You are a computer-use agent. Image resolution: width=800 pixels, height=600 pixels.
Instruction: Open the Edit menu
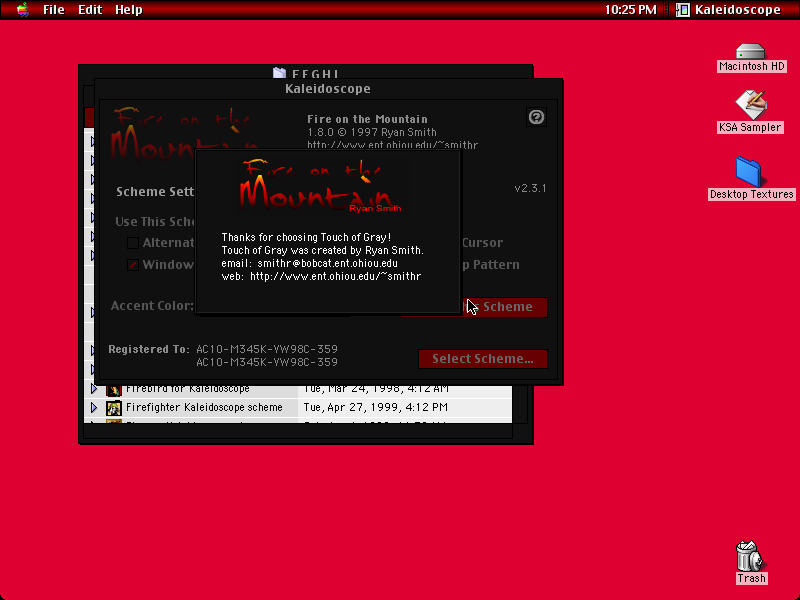point(90,10)
